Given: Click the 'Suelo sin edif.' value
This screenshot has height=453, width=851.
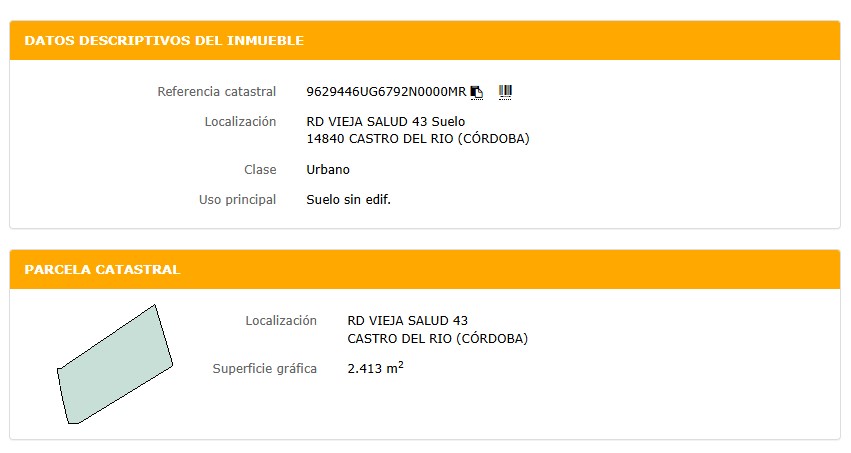Looking at the screenshot, I should pyautogui.click(x=348, y=200).
